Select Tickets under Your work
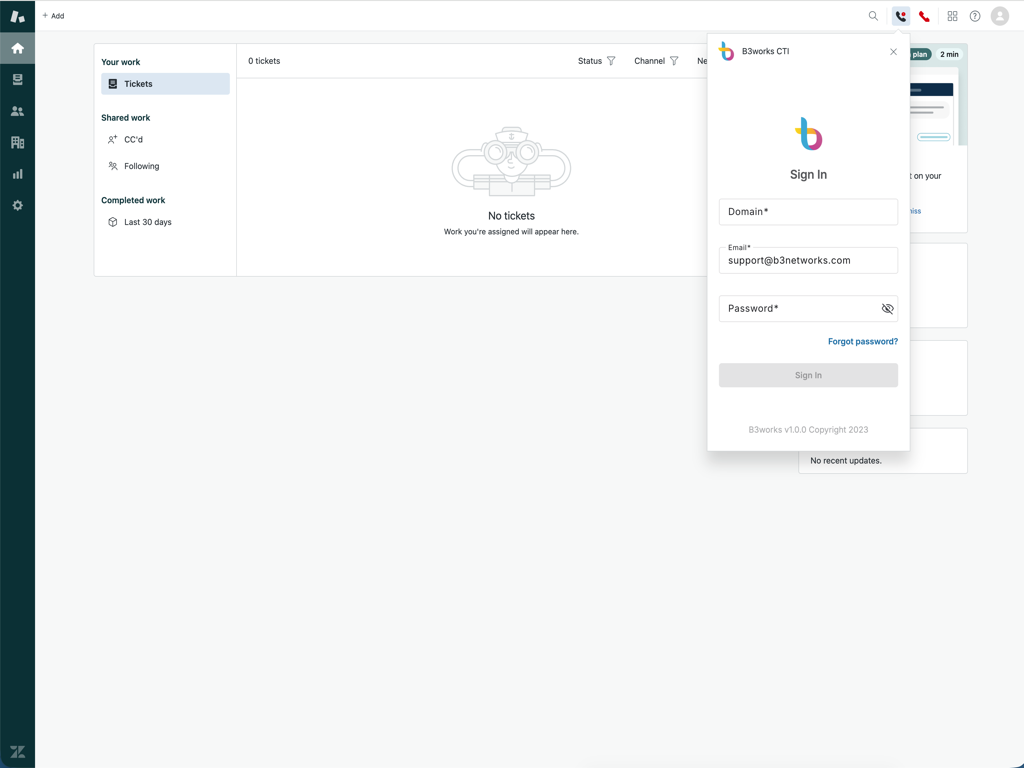Image resolution: width=1024 pixels, height=768 pixels. (x=139, y=84)
